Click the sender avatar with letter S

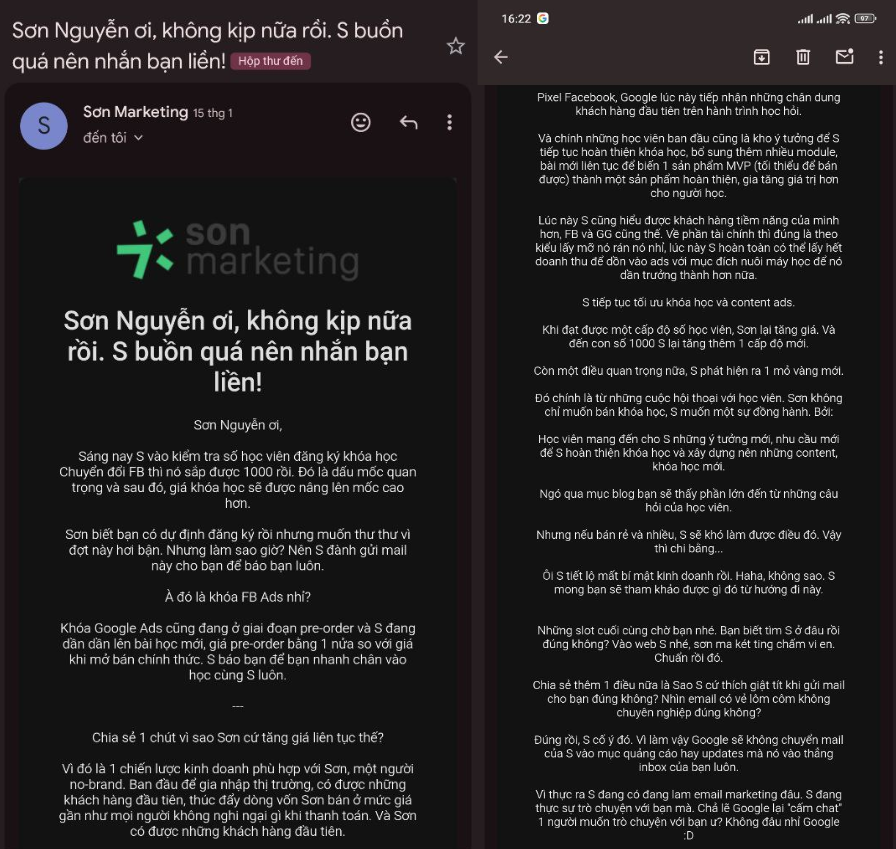click(x=44, y=126)
